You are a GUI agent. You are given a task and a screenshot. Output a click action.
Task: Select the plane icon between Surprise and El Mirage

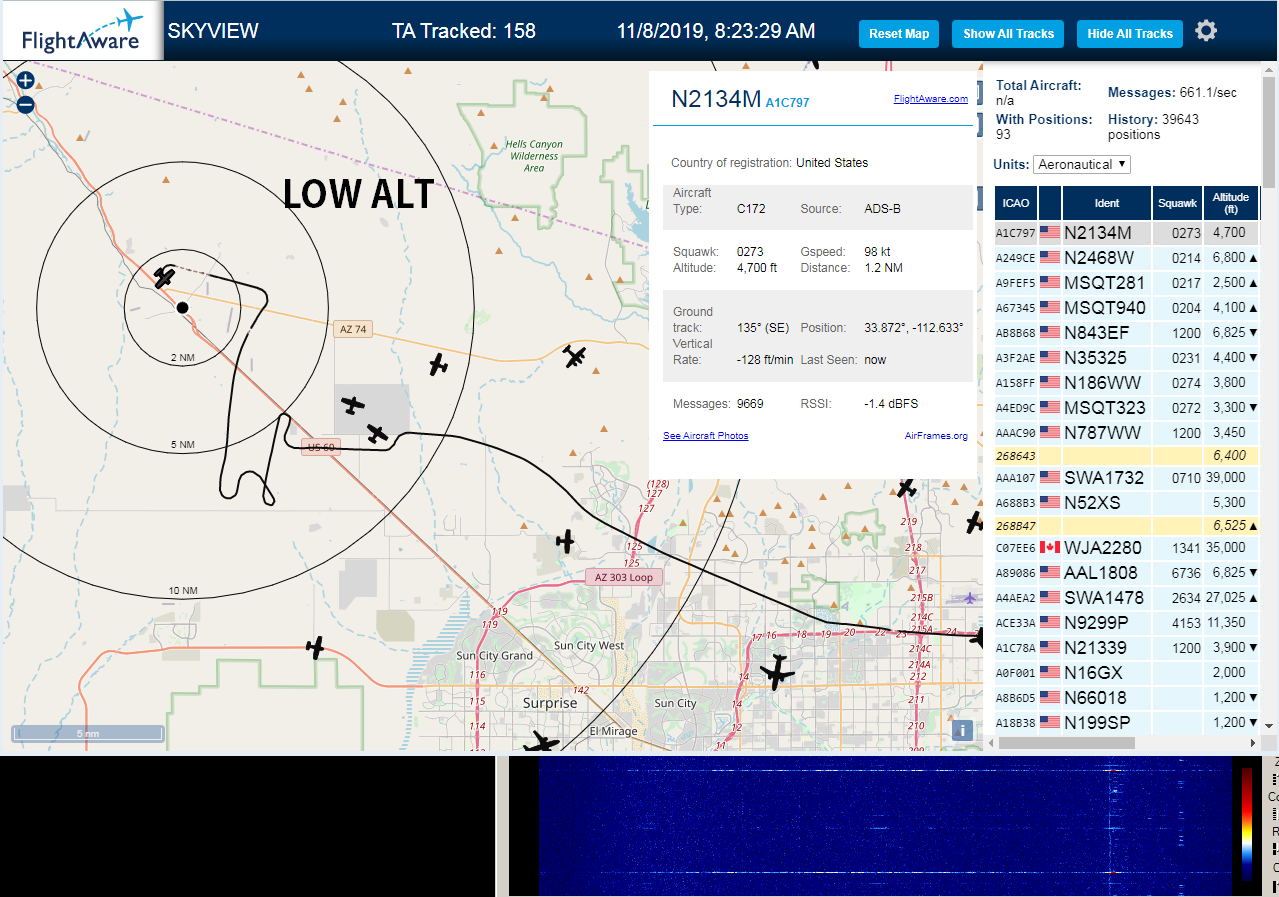coord(541,741)
